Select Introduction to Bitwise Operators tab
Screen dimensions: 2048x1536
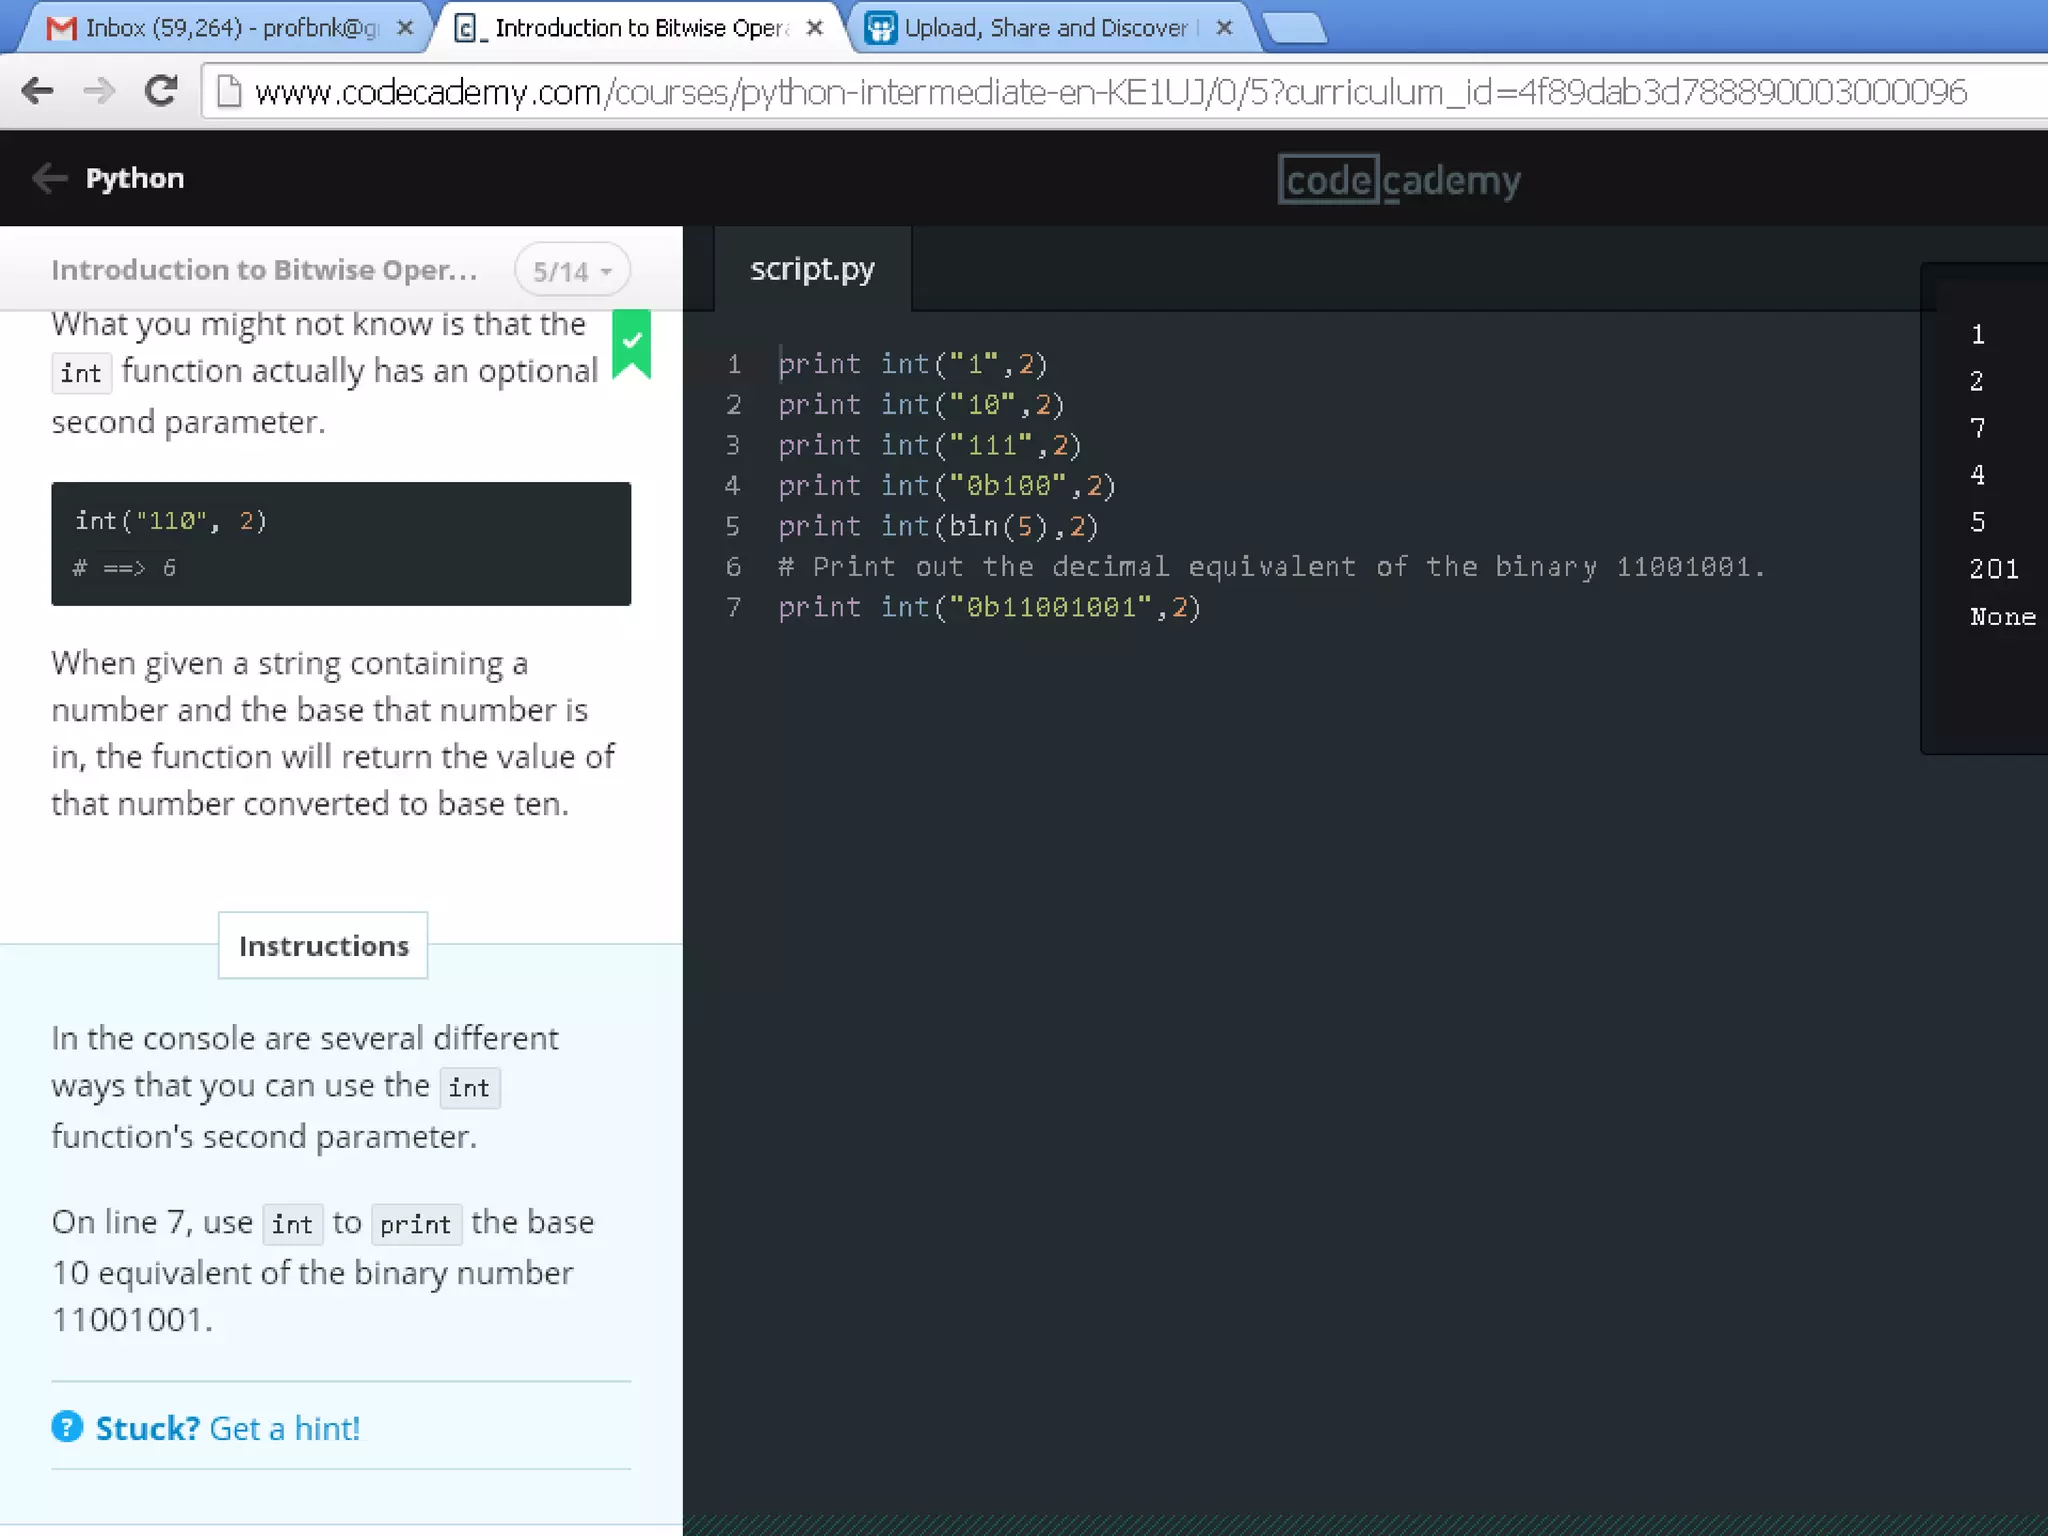(x=641, y=28)
